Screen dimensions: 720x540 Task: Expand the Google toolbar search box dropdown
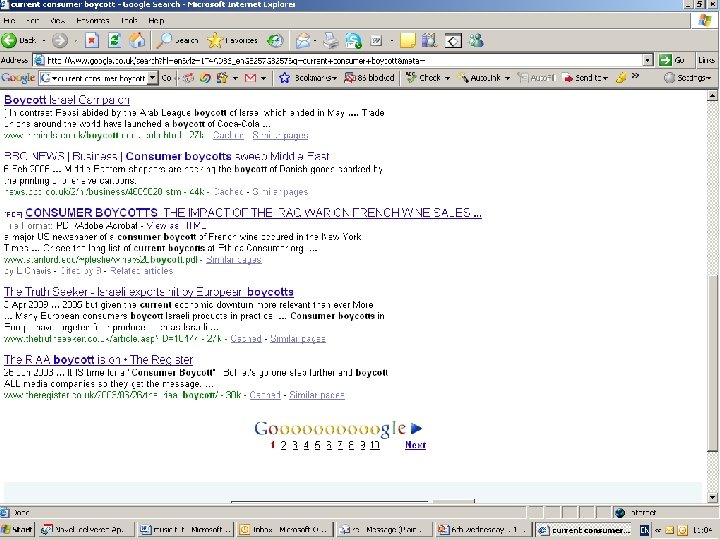point(153,78)
